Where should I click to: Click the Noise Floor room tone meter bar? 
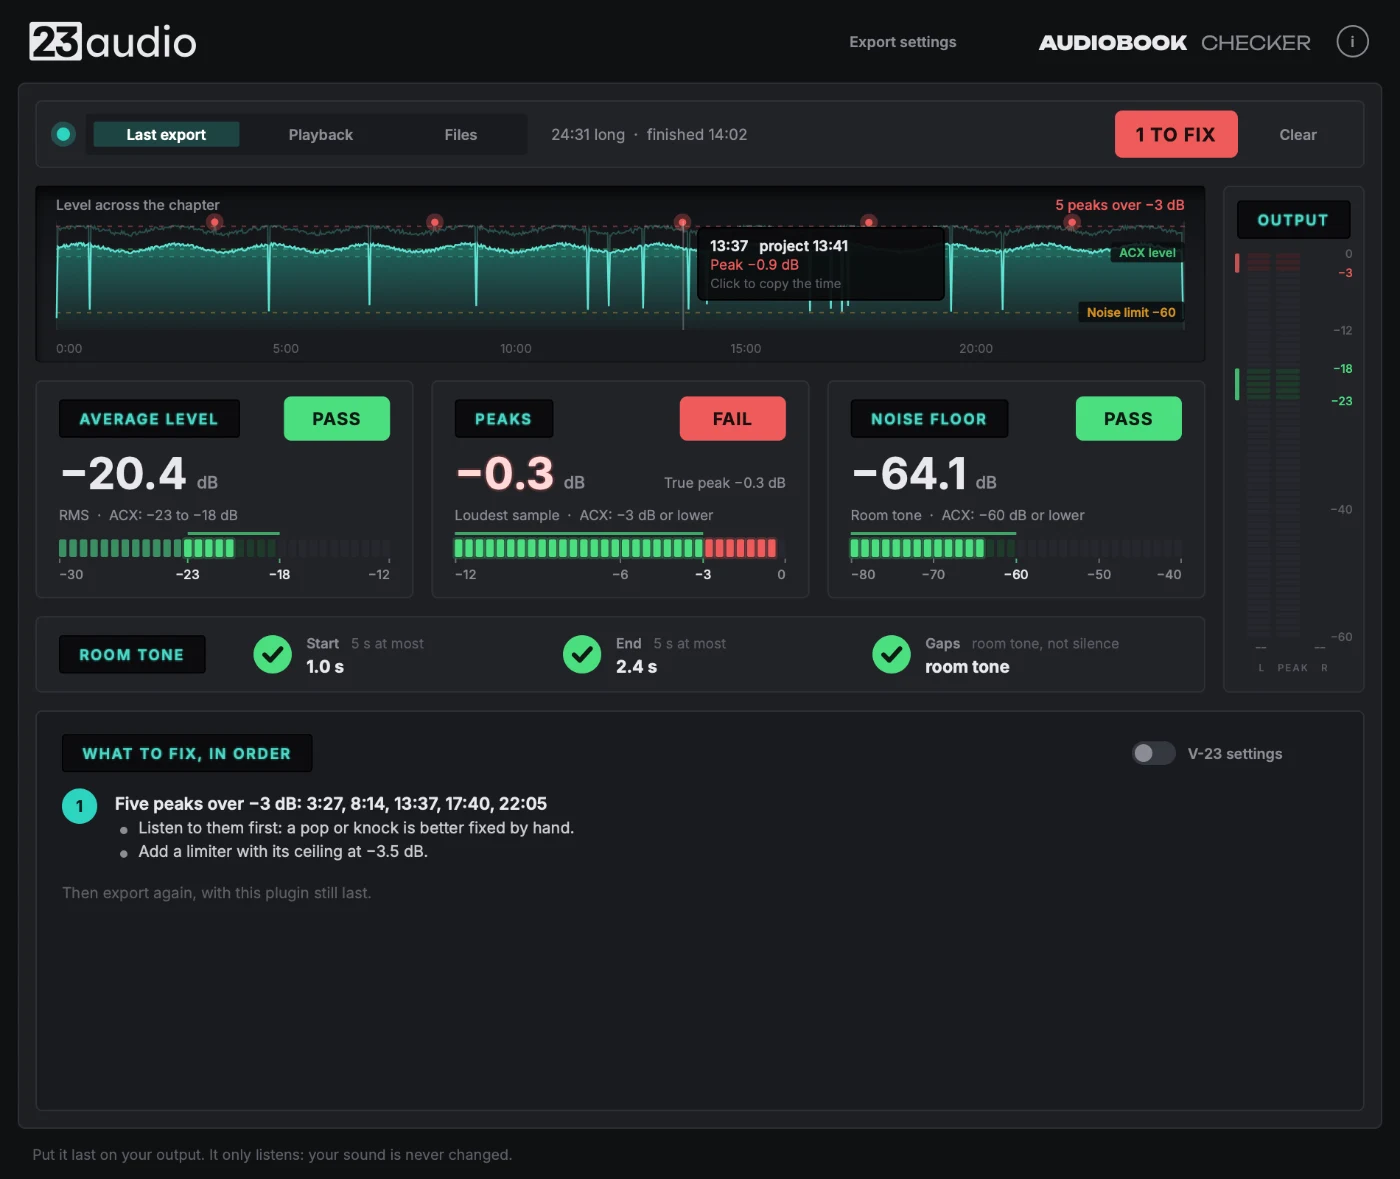[x=1016, y=548]
